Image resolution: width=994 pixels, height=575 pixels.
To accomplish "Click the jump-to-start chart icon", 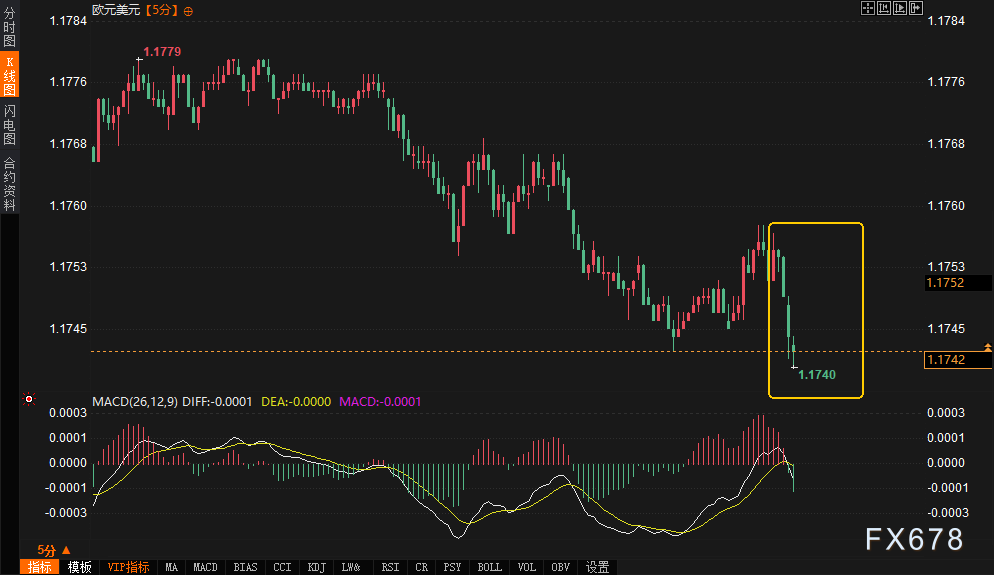I will click(x=884, y=8).
